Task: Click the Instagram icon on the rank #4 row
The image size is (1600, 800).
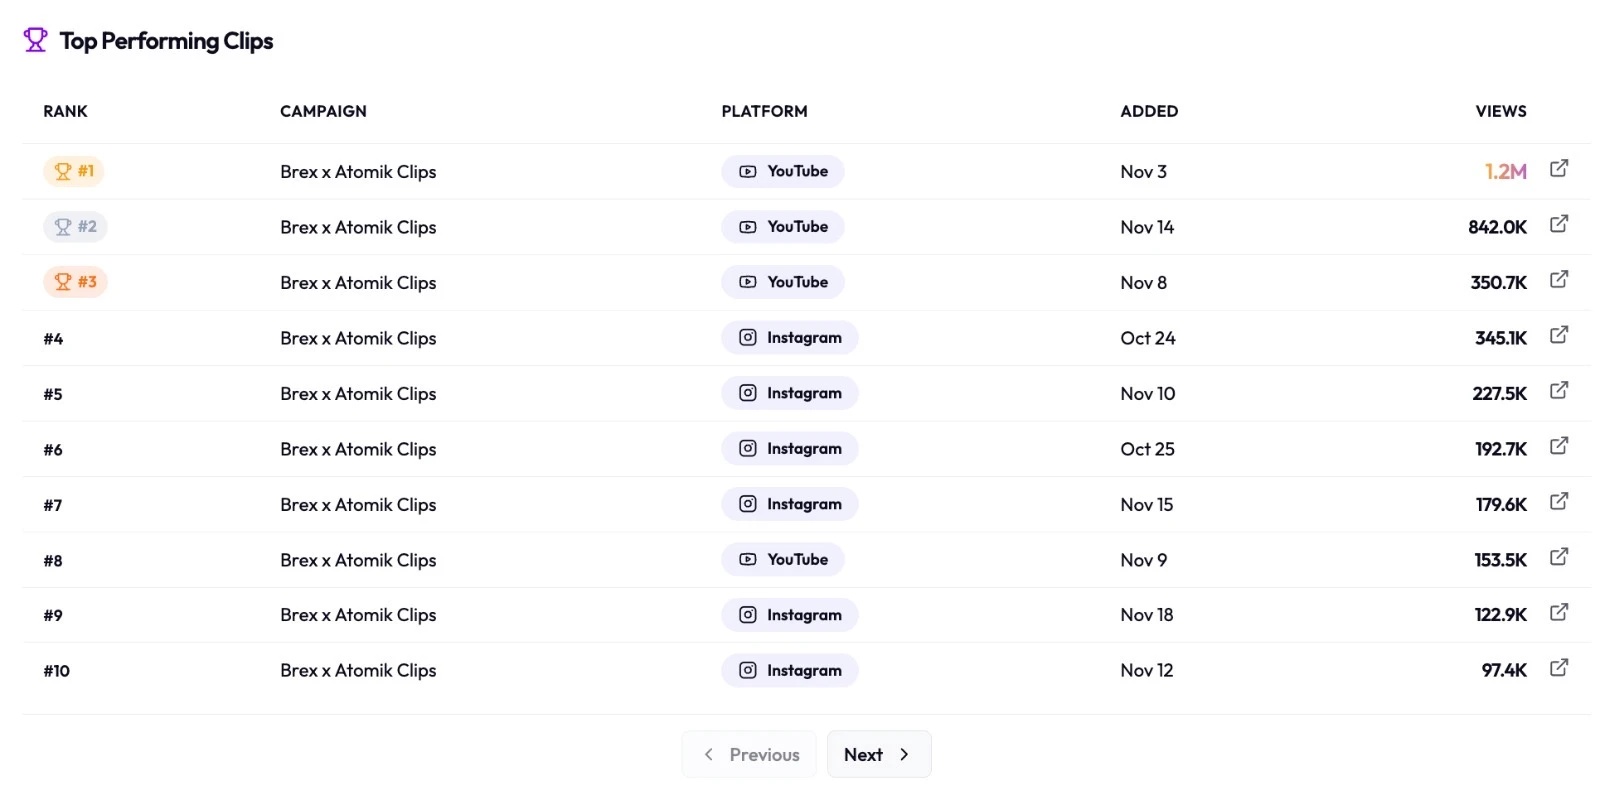Action: (747, 338)
